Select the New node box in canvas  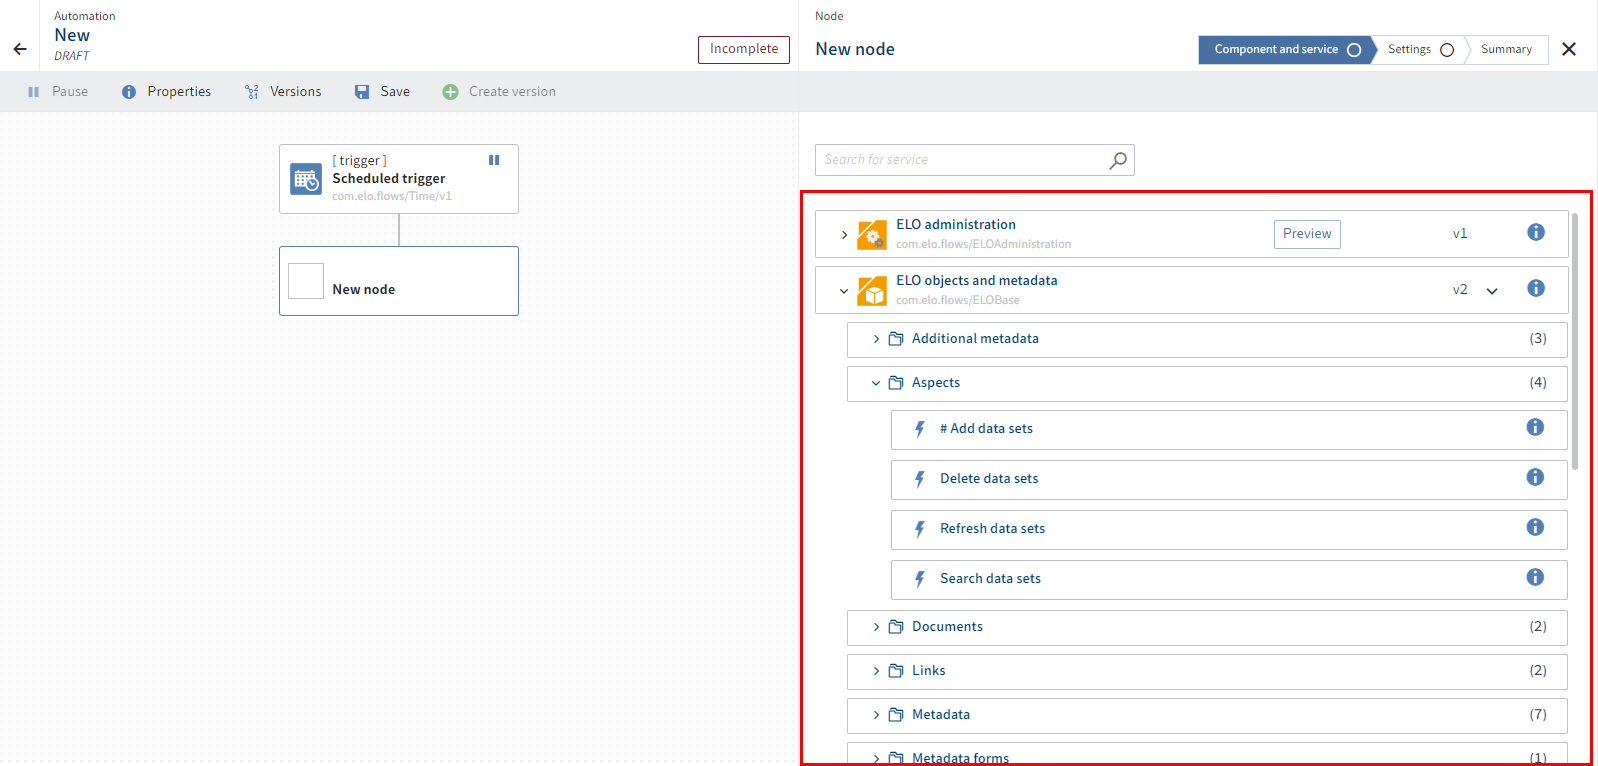(x=399, y=281)
